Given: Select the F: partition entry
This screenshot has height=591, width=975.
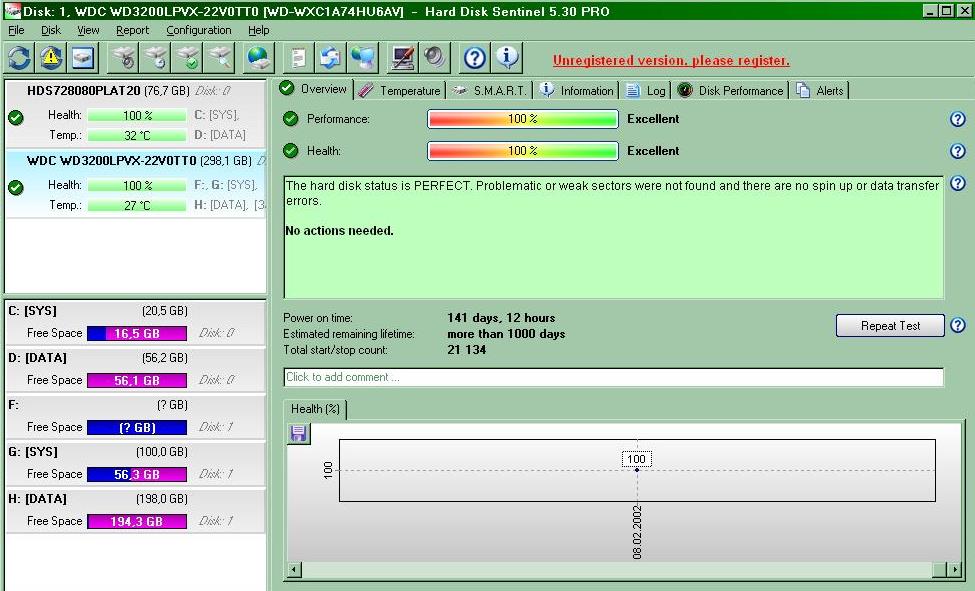Looking at the screenshot, I should (x=136, y=417).
